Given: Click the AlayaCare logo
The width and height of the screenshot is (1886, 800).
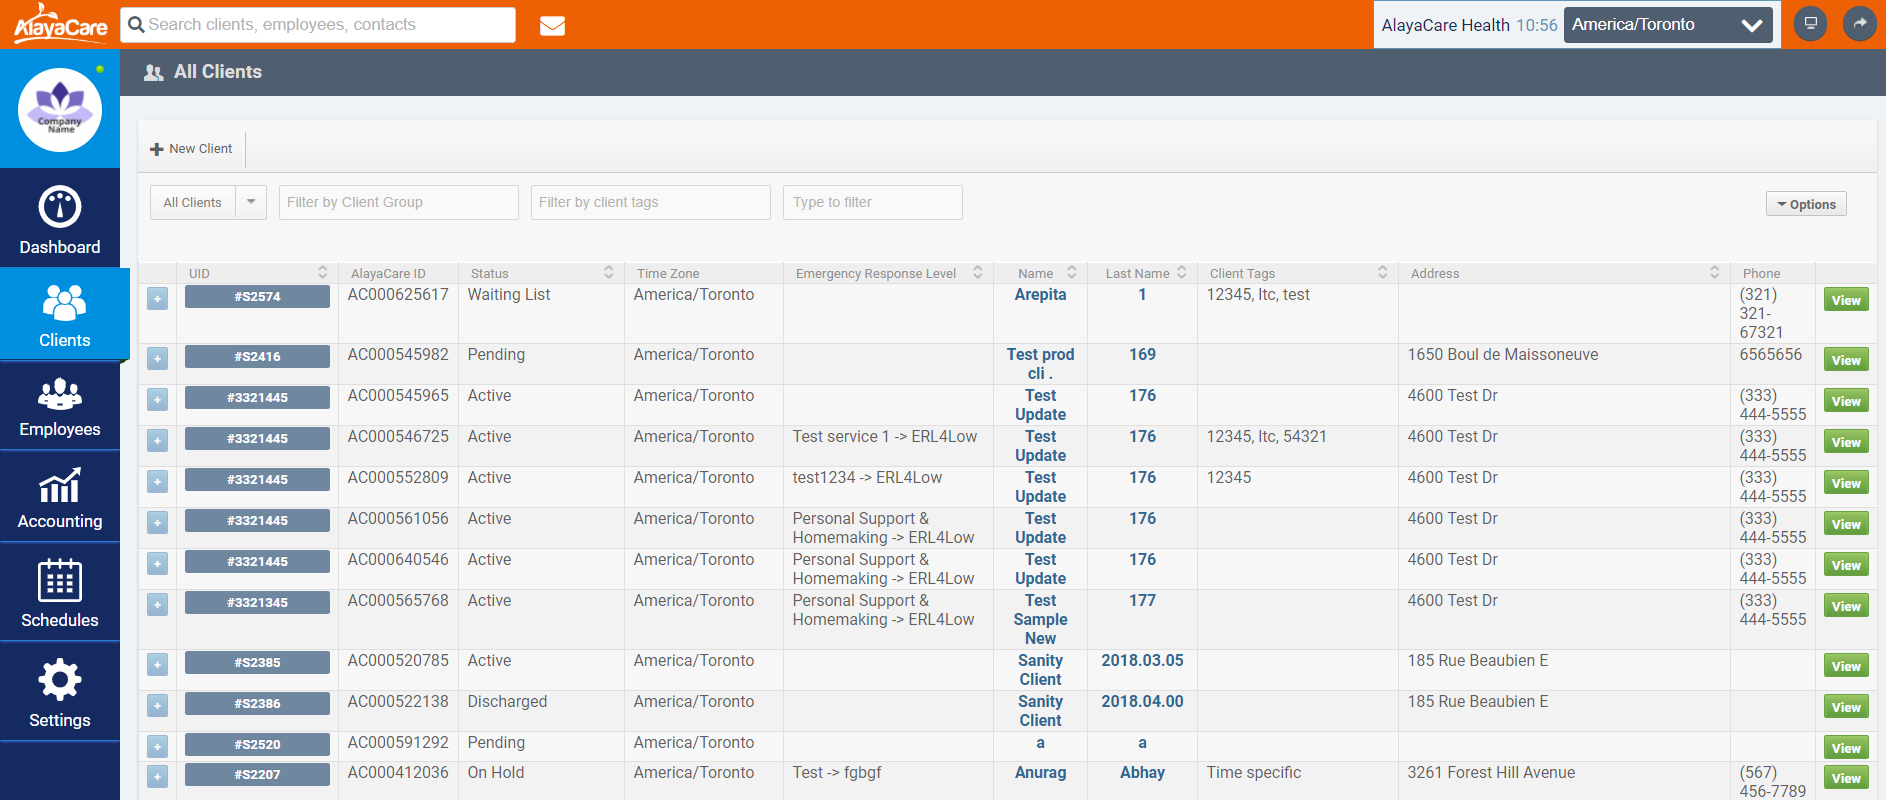Looking at the screenshot, I should tap(60, 24).
